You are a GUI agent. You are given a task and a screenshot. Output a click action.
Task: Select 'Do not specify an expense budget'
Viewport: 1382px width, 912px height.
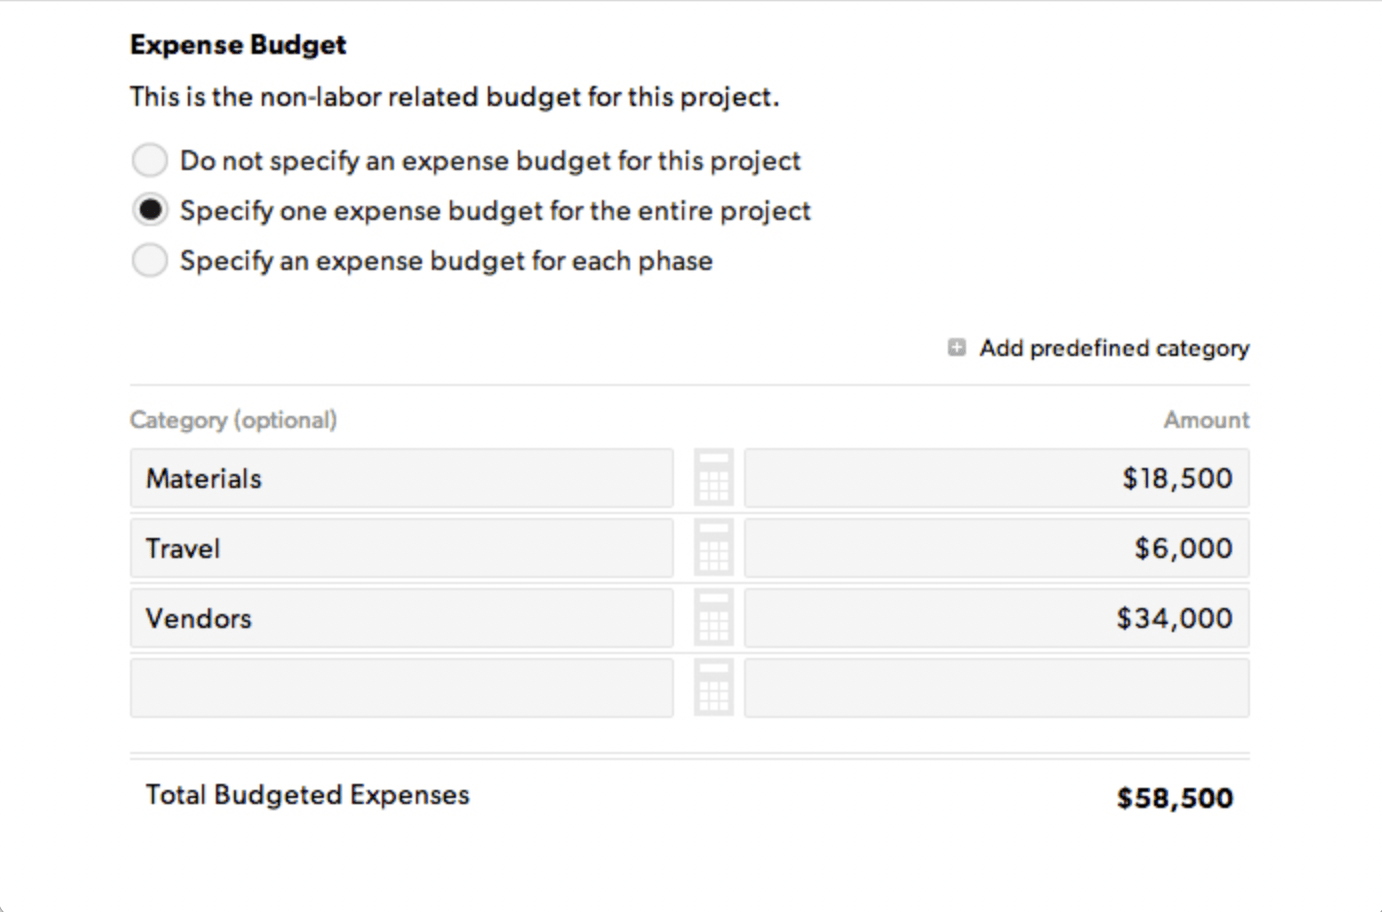coord(150,160)
